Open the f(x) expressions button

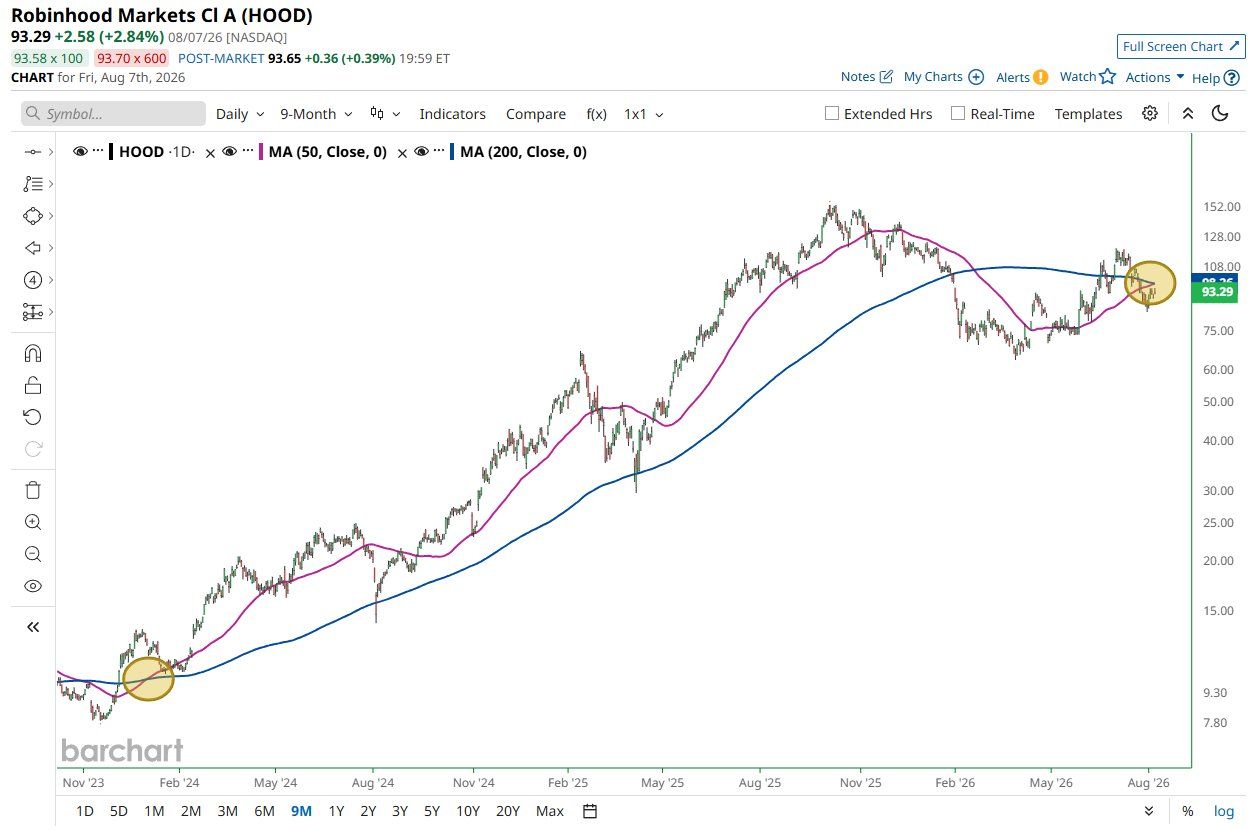click(x=596, y=114)
